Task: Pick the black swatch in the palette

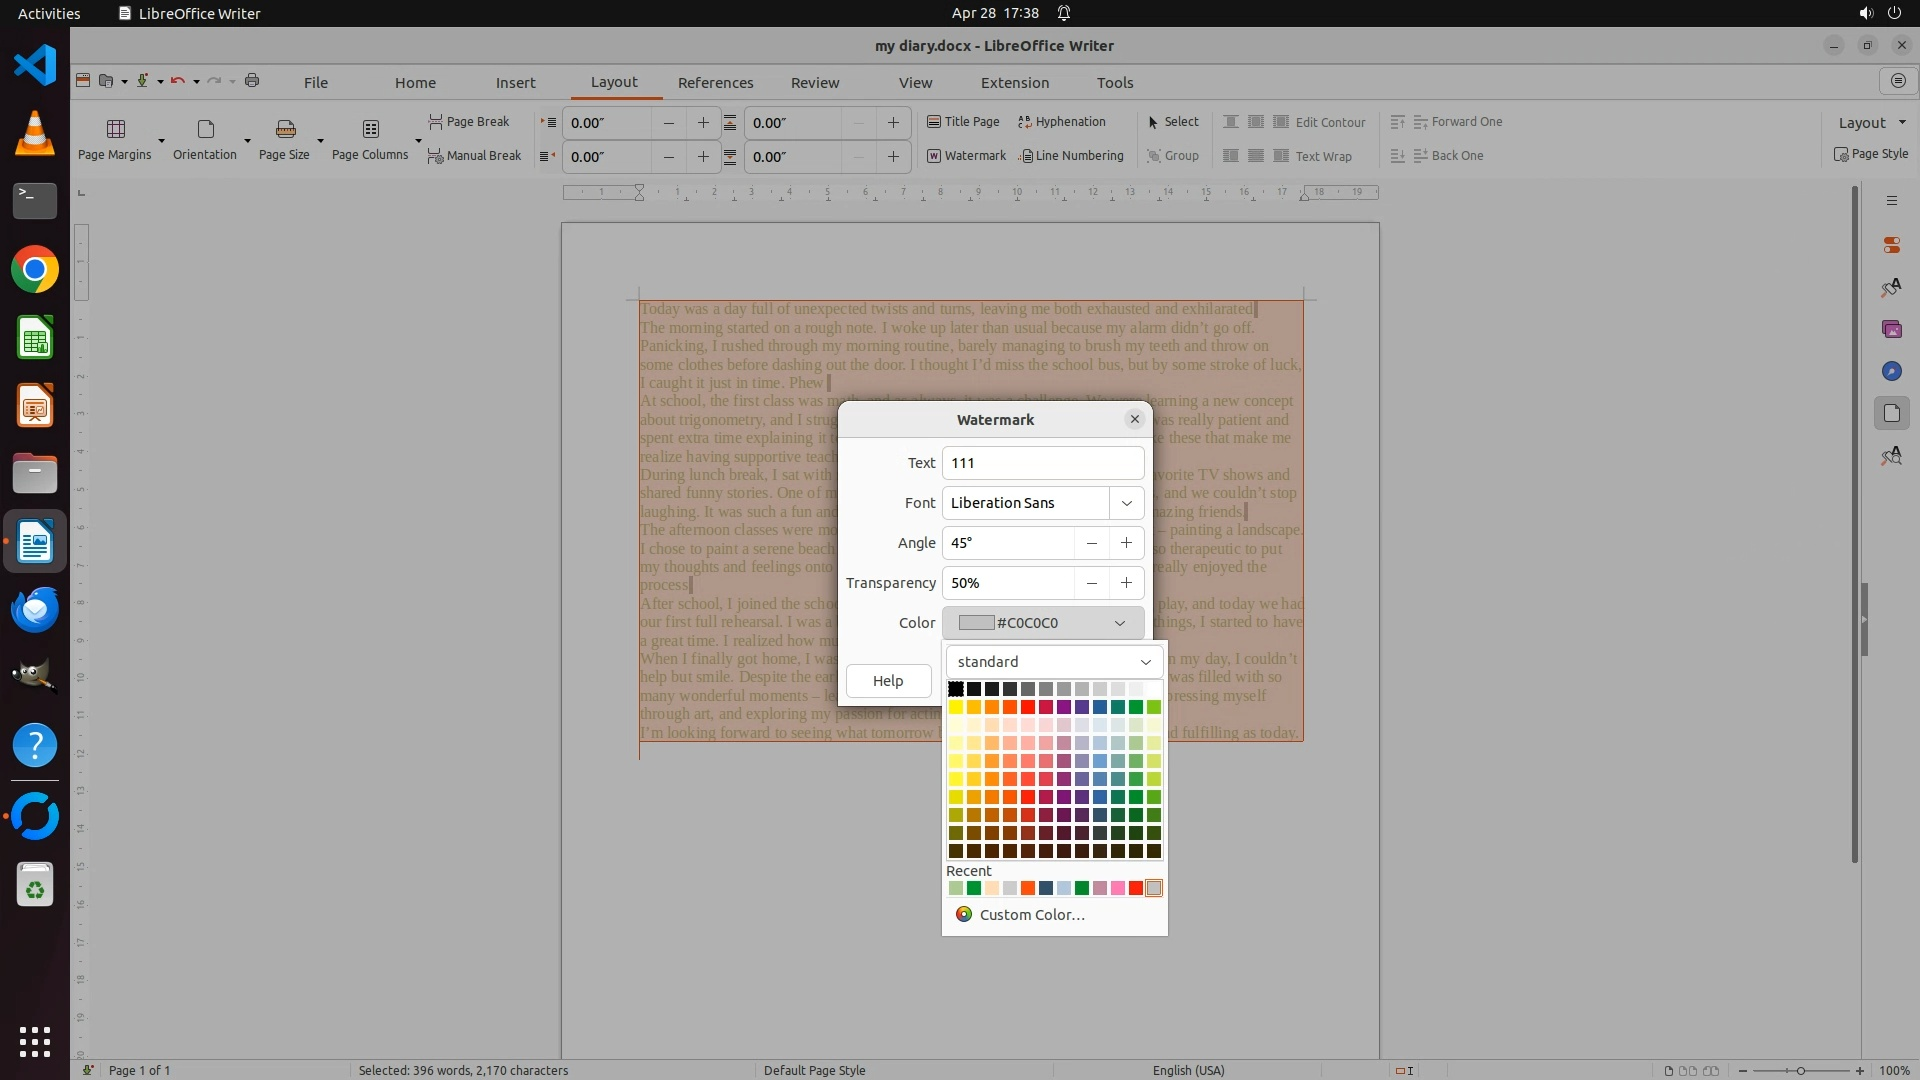Action: pyautogui.click(x=956, y=689)
